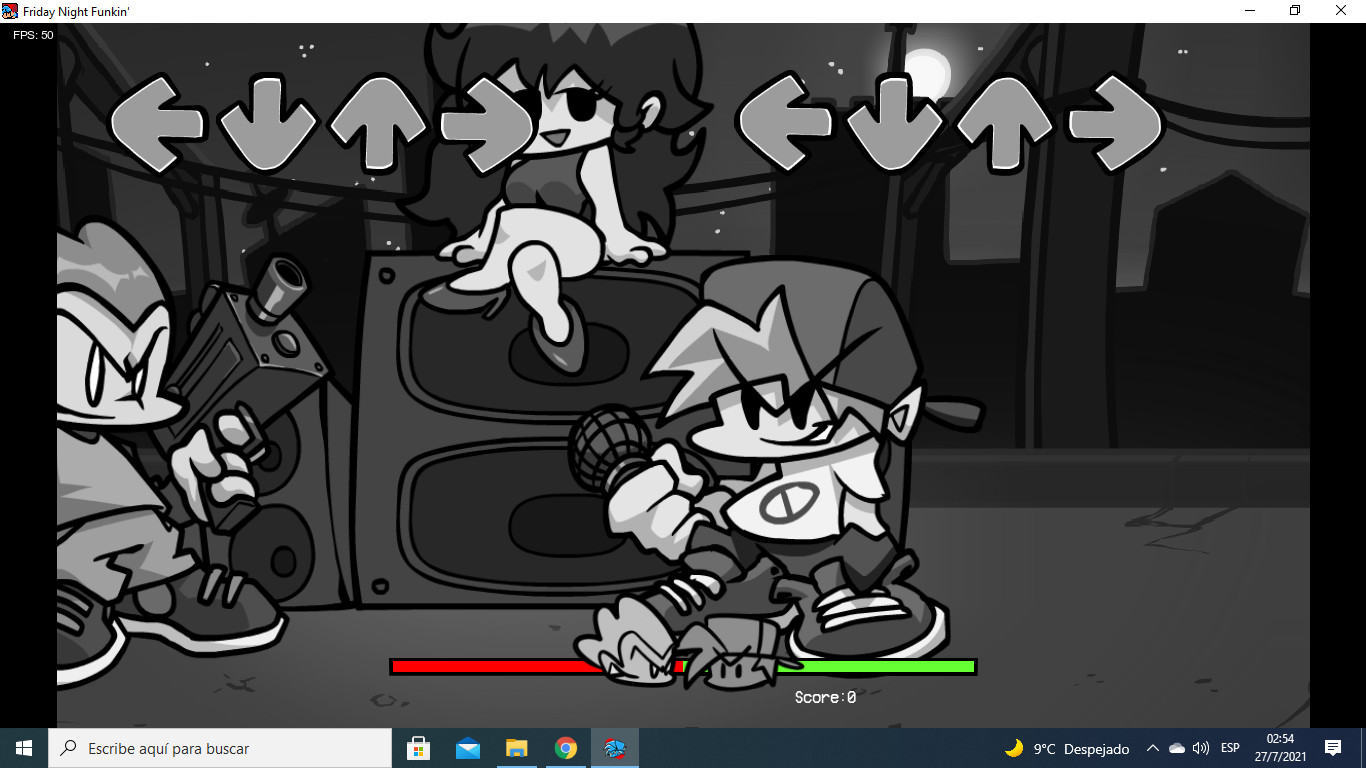Click the player's left arrow receptor

tap(784, 124)
